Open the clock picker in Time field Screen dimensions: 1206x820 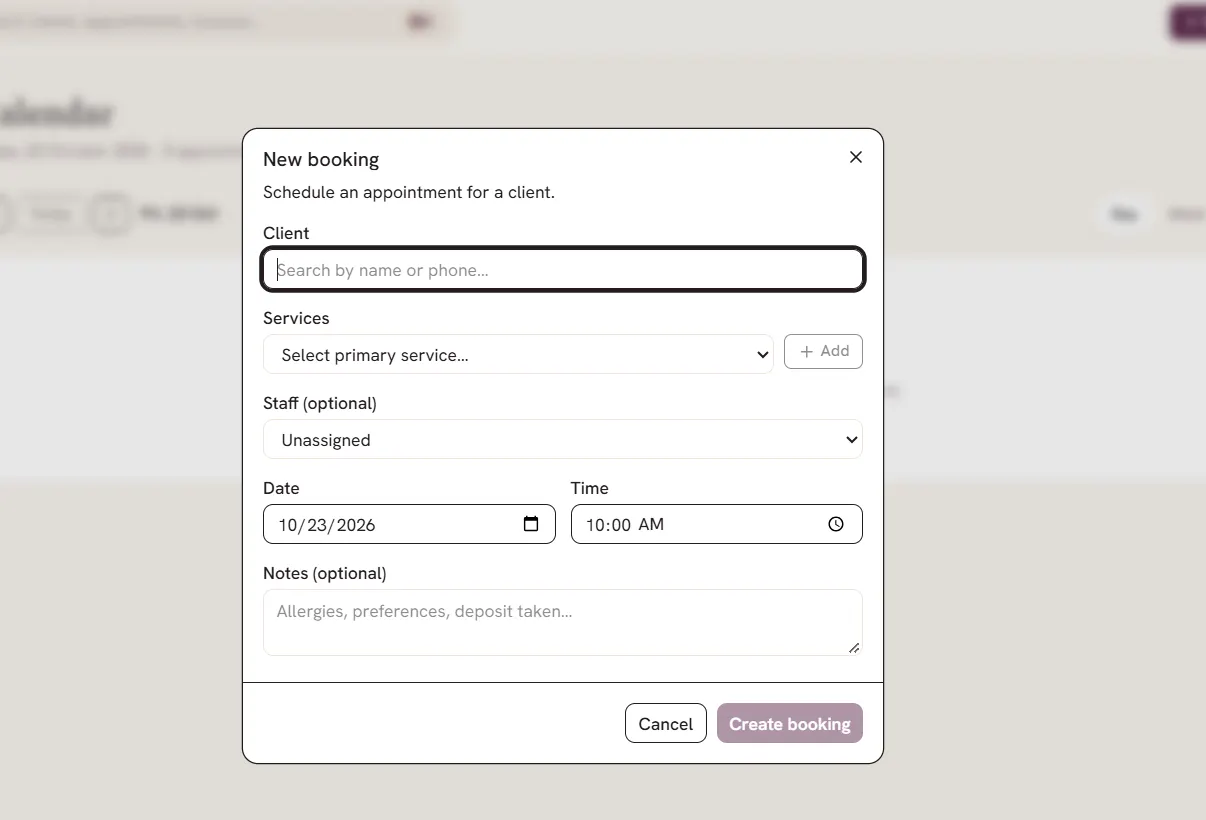coord(836,524)
